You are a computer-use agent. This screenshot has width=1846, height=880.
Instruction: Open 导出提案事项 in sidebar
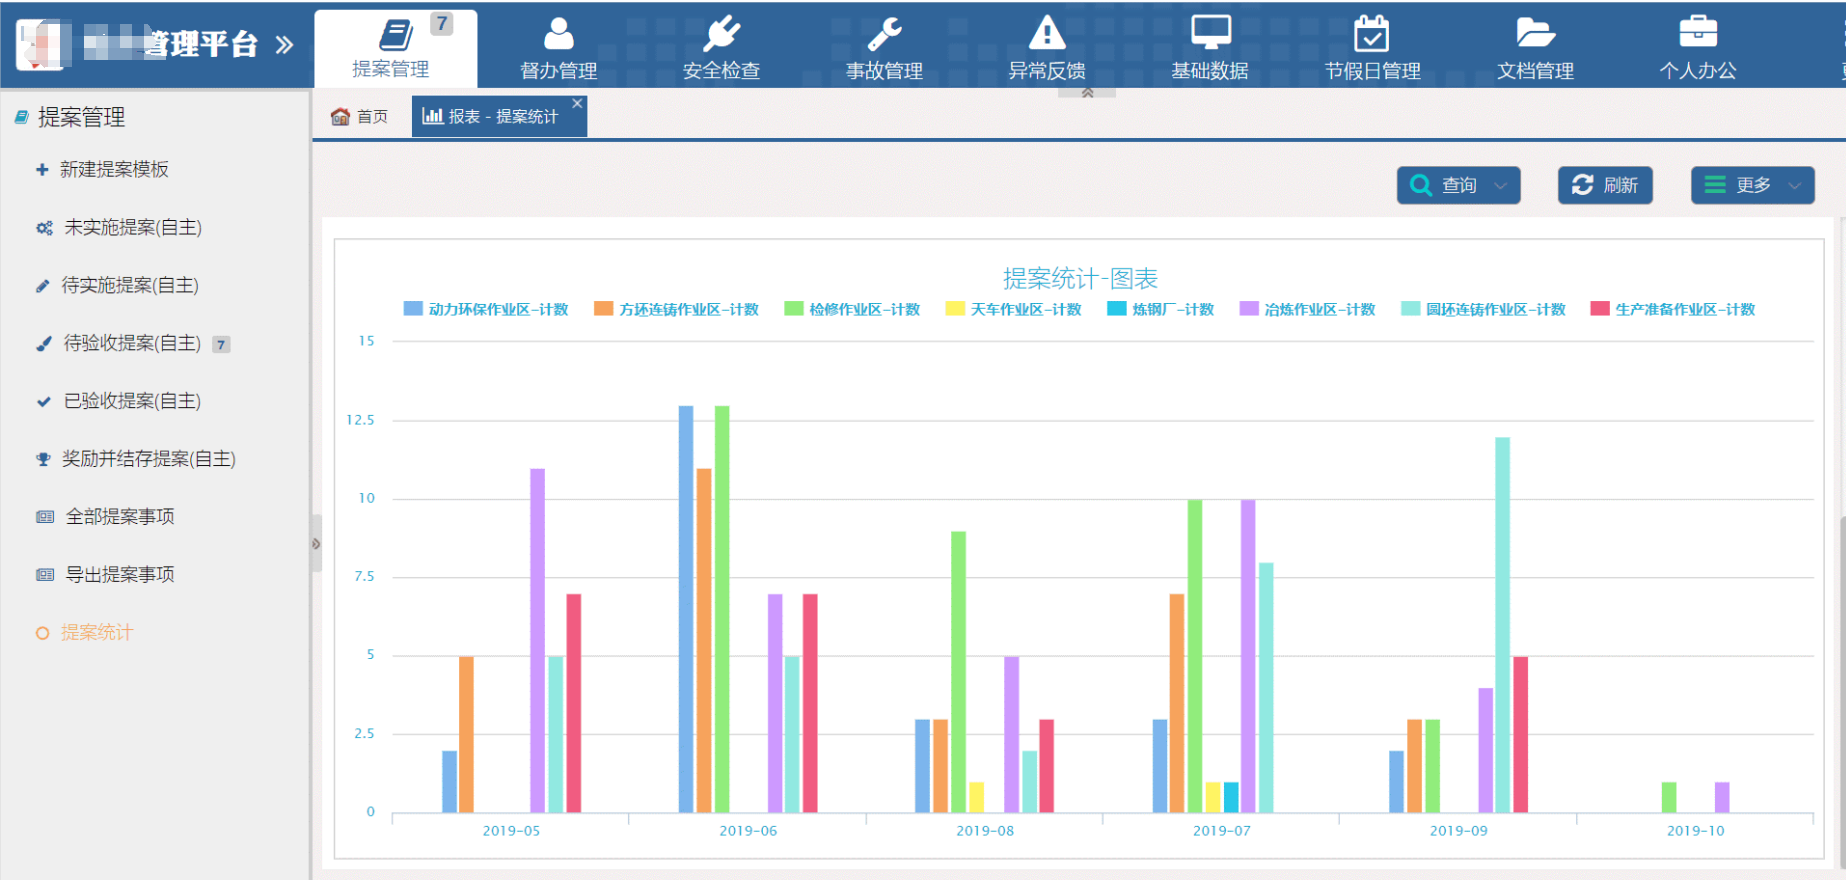tap(120, 575)
